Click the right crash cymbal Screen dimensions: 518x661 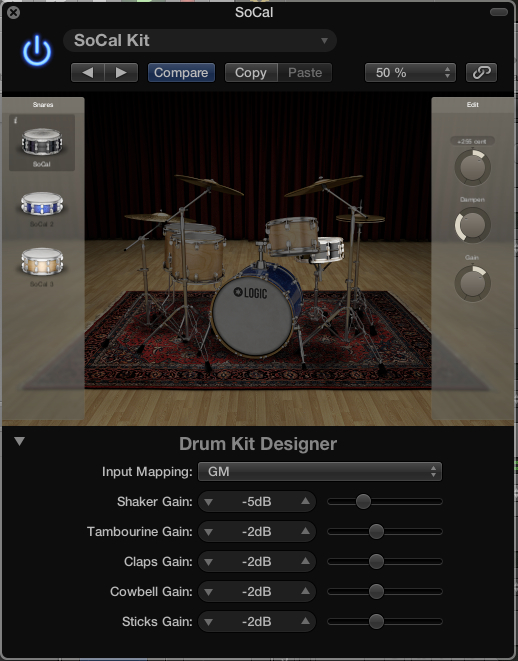(324, 185)
